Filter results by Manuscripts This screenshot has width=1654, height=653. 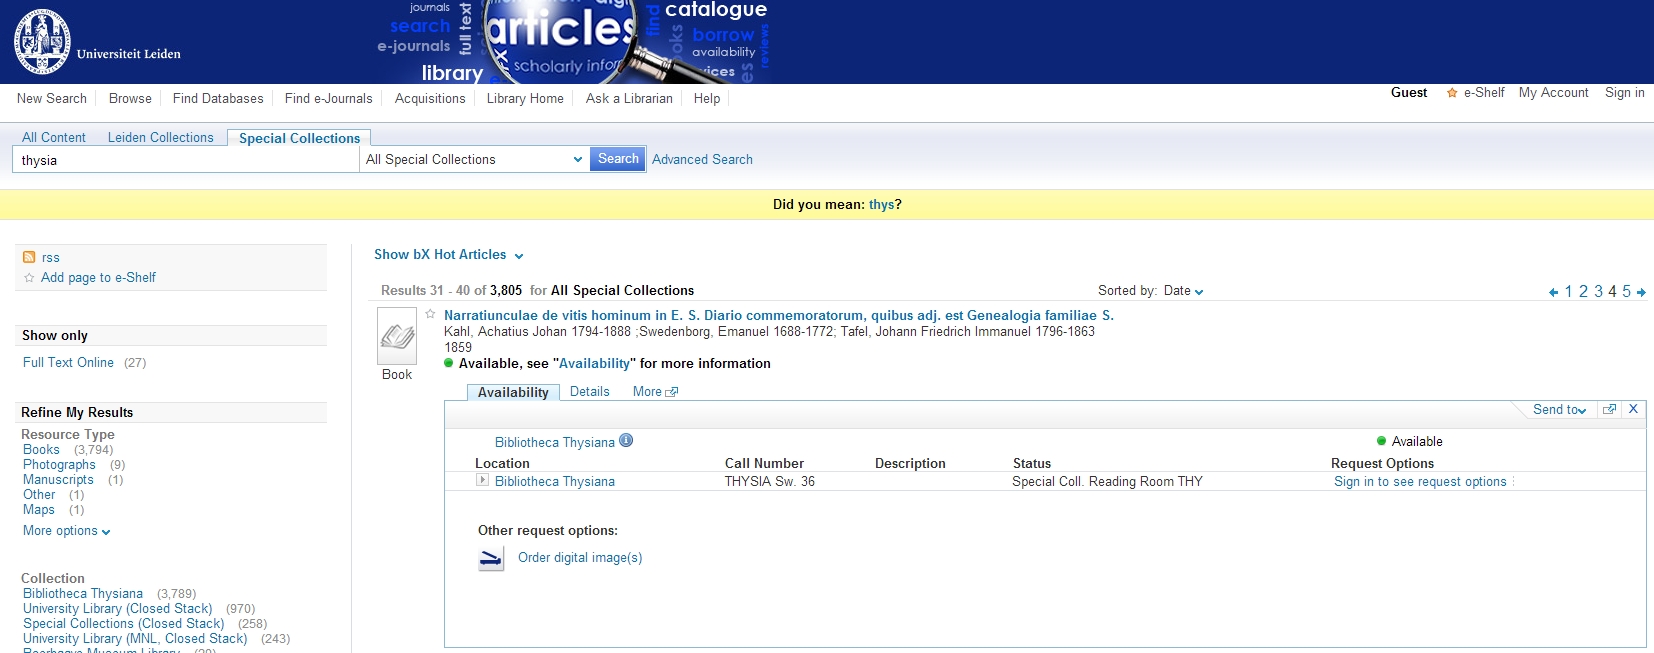point(58,479)
